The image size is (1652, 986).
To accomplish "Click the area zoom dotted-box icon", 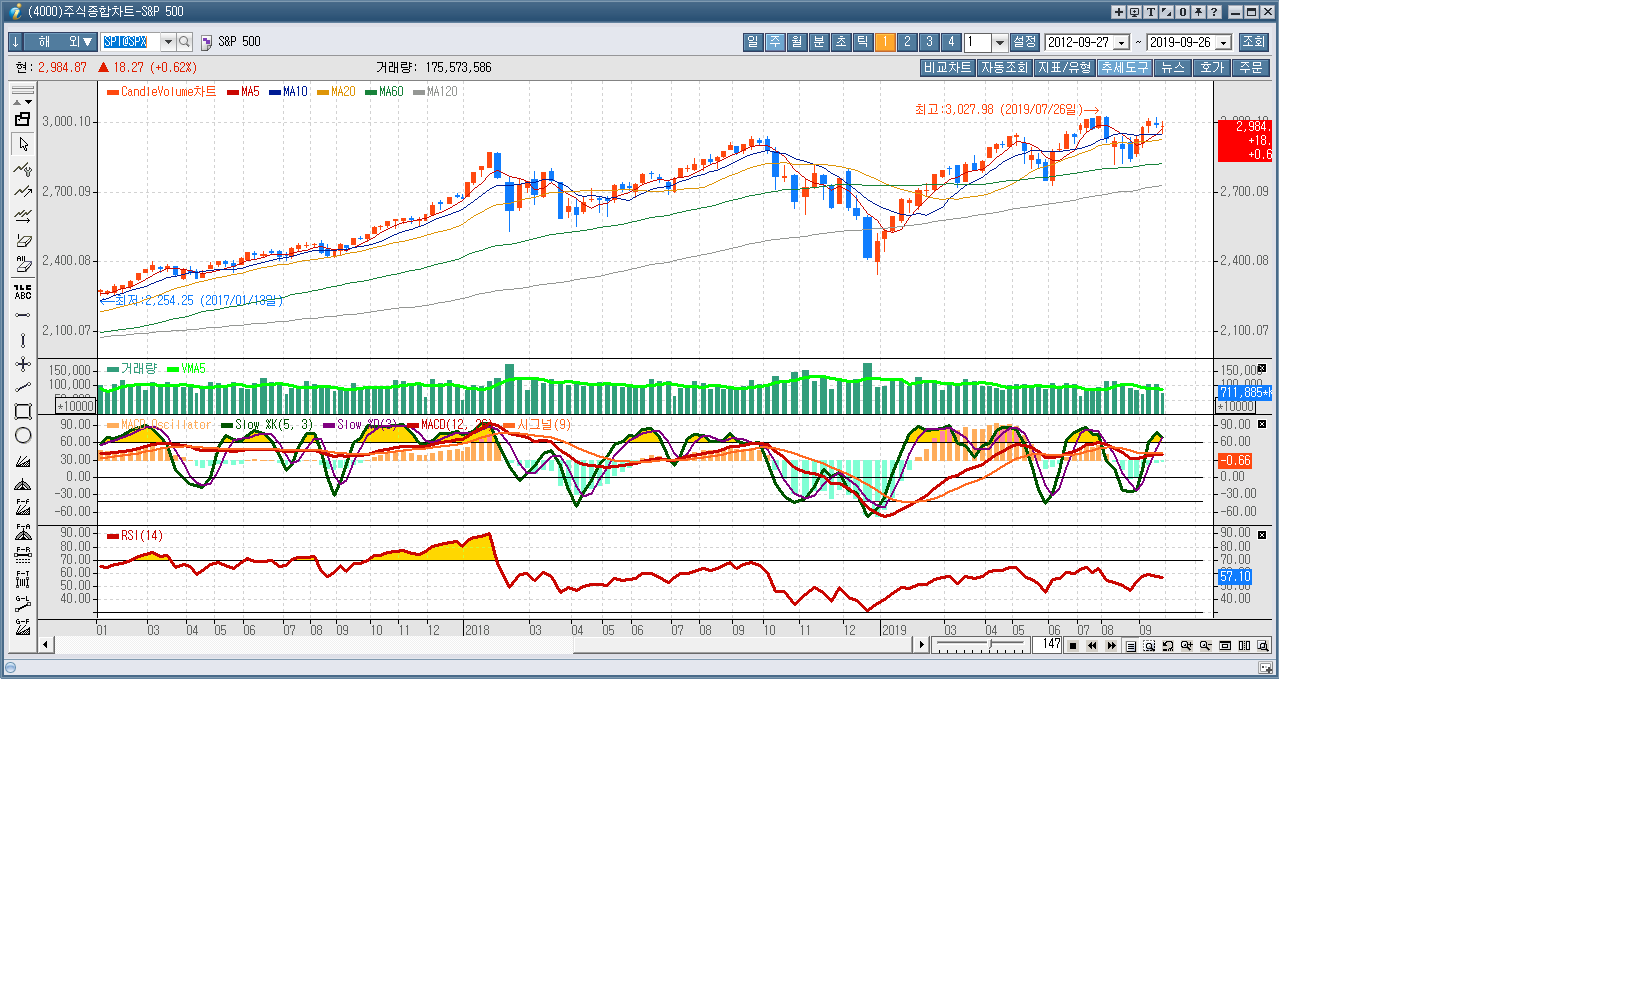I will click(1149, 646).
